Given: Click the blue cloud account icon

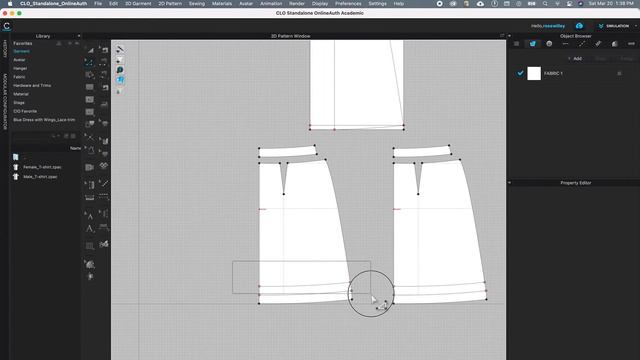Looking at the screenshot, I should click(x=579, y=26).
